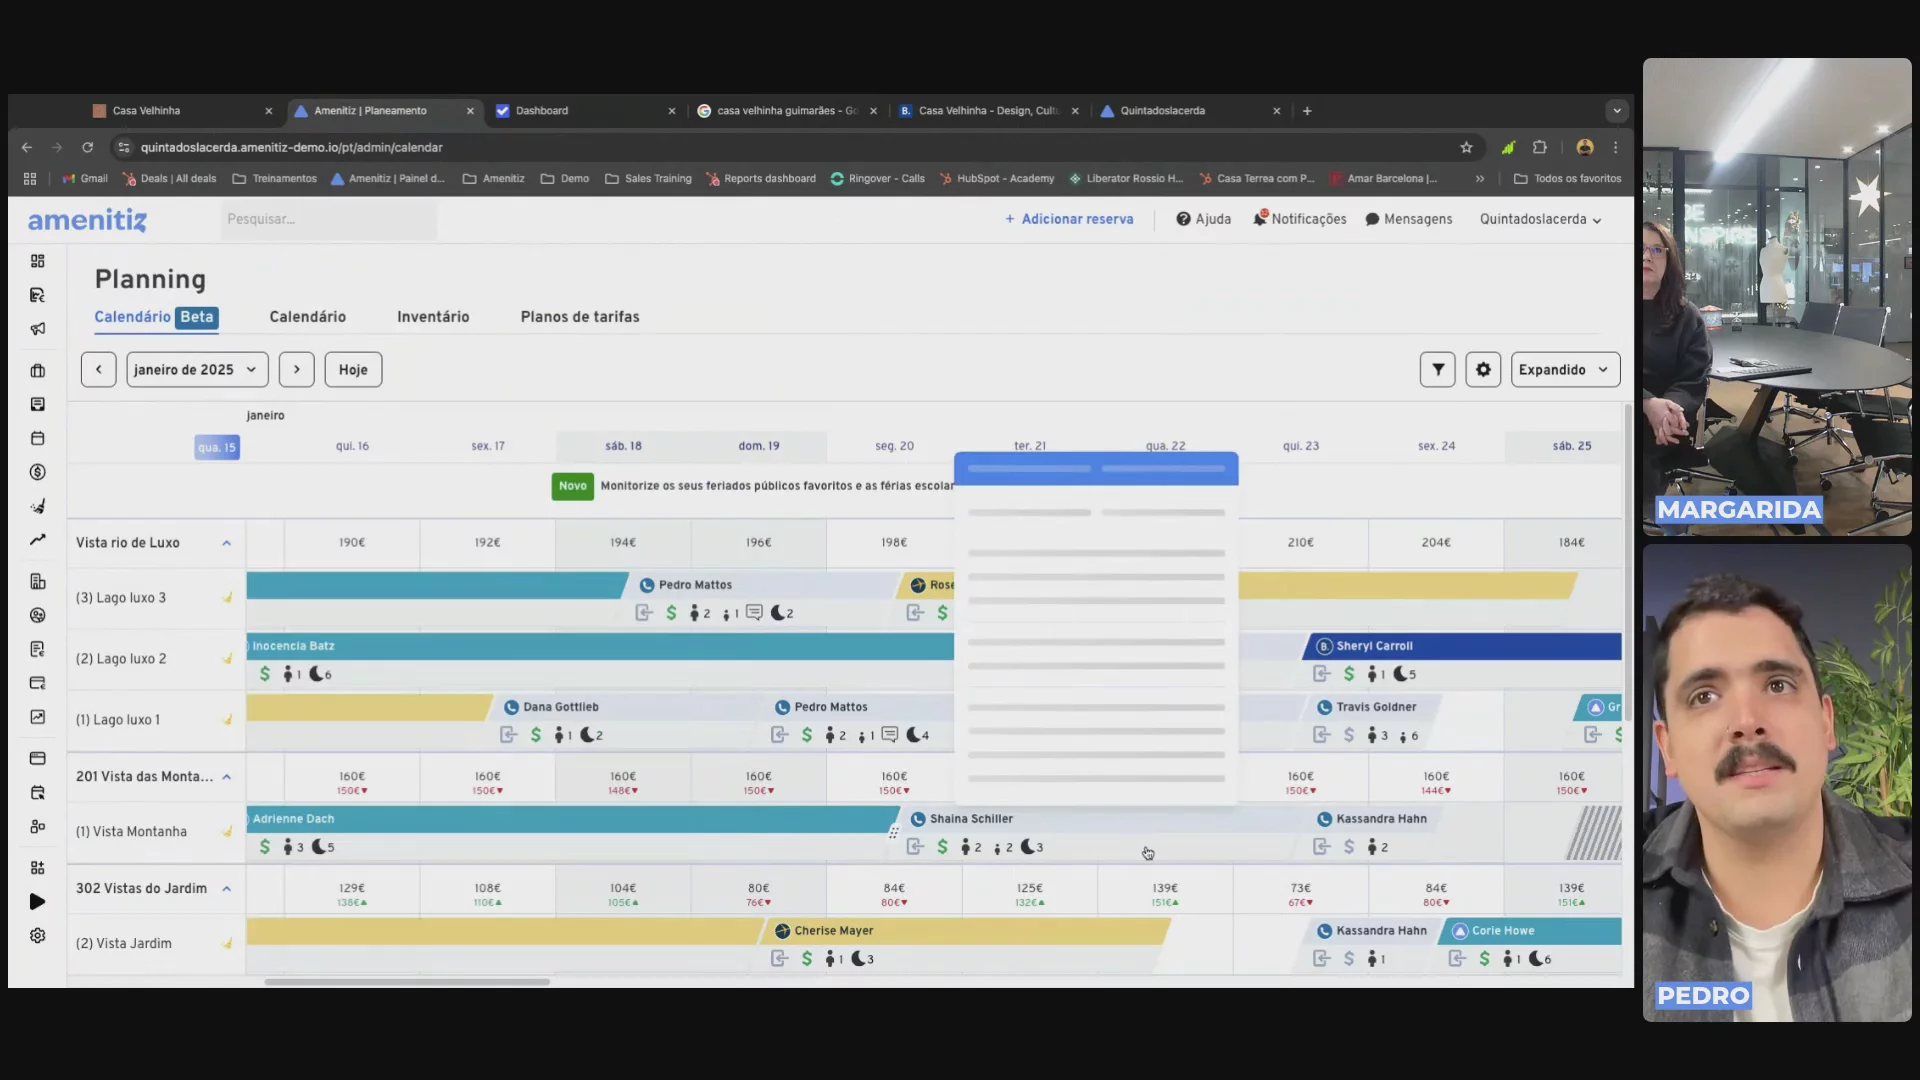Go to previous period with left arrow
1920x1080 pixels.
point(98,370)
